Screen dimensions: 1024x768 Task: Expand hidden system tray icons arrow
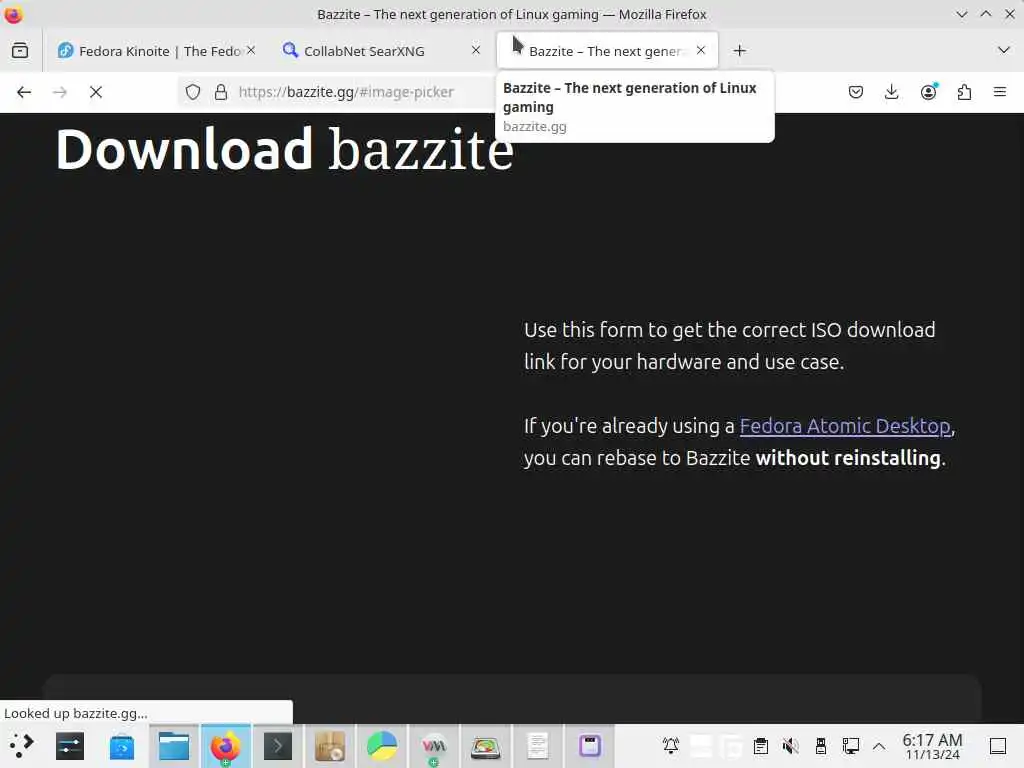(x=879, y=746)
